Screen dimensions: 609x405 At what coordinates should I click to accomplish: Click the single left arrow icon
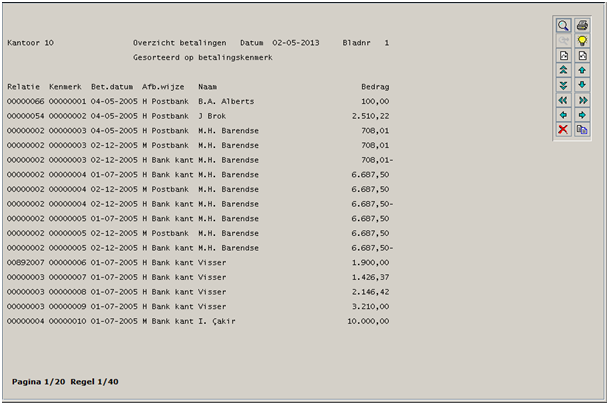(x=563, y=116)
